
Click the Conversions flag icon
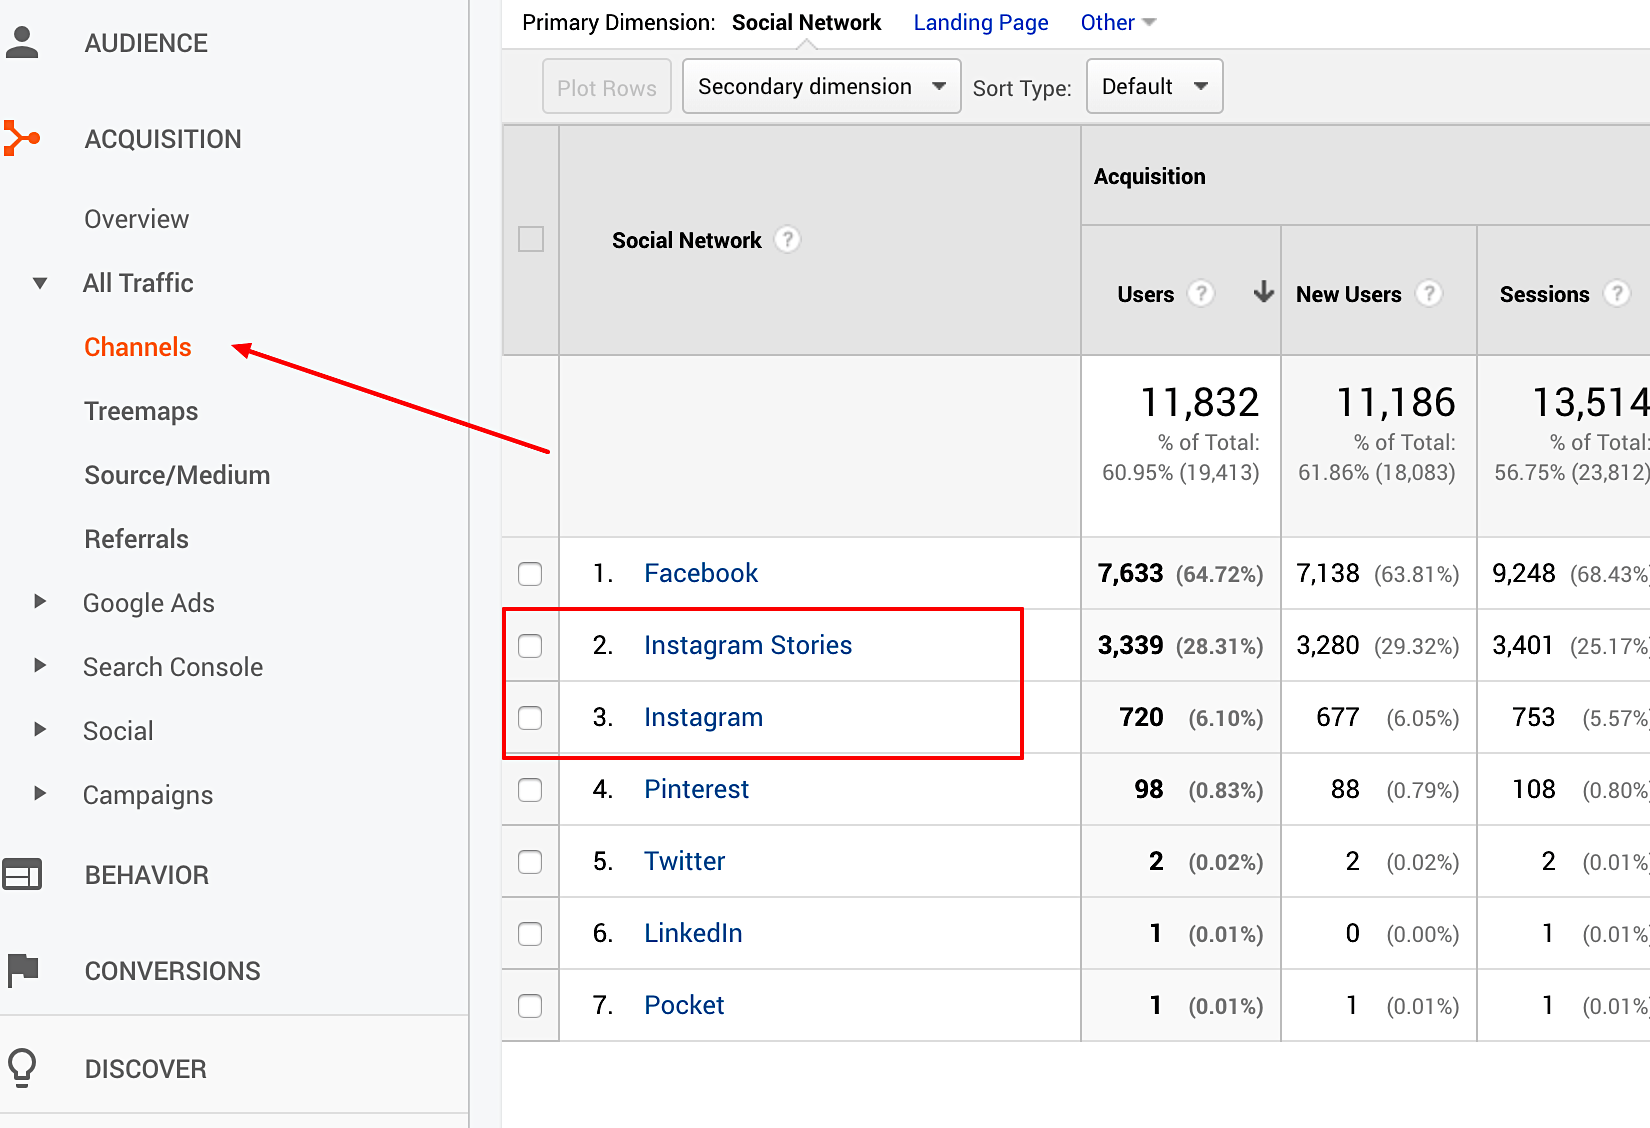point(22,970)
